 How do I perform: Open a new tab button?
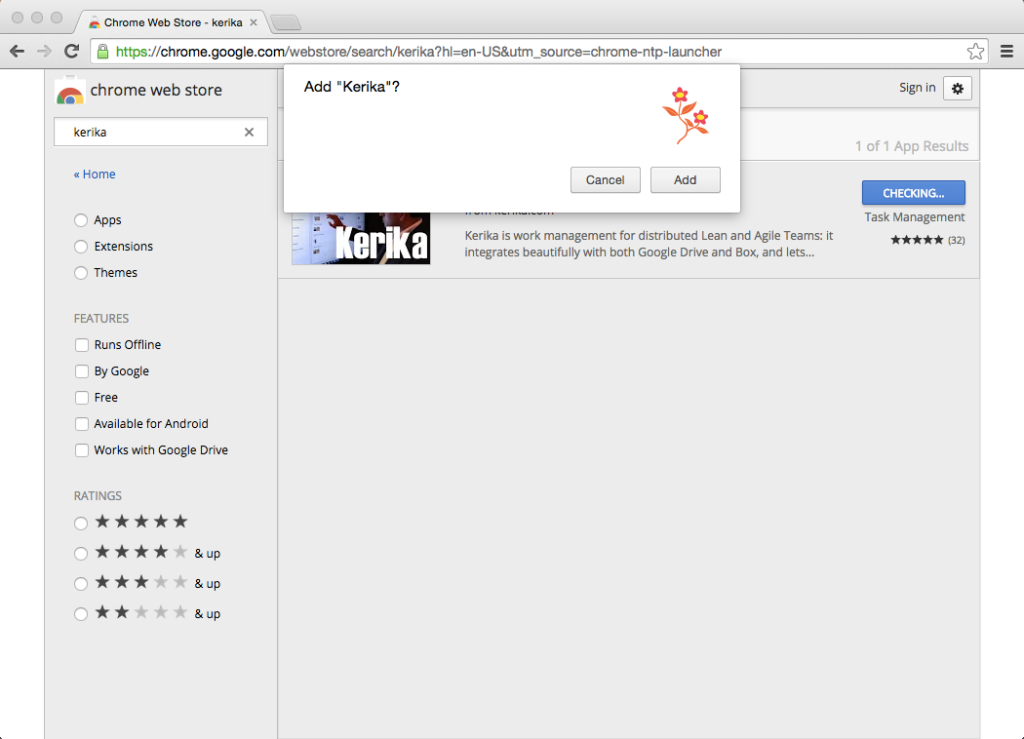coord(286,23)
